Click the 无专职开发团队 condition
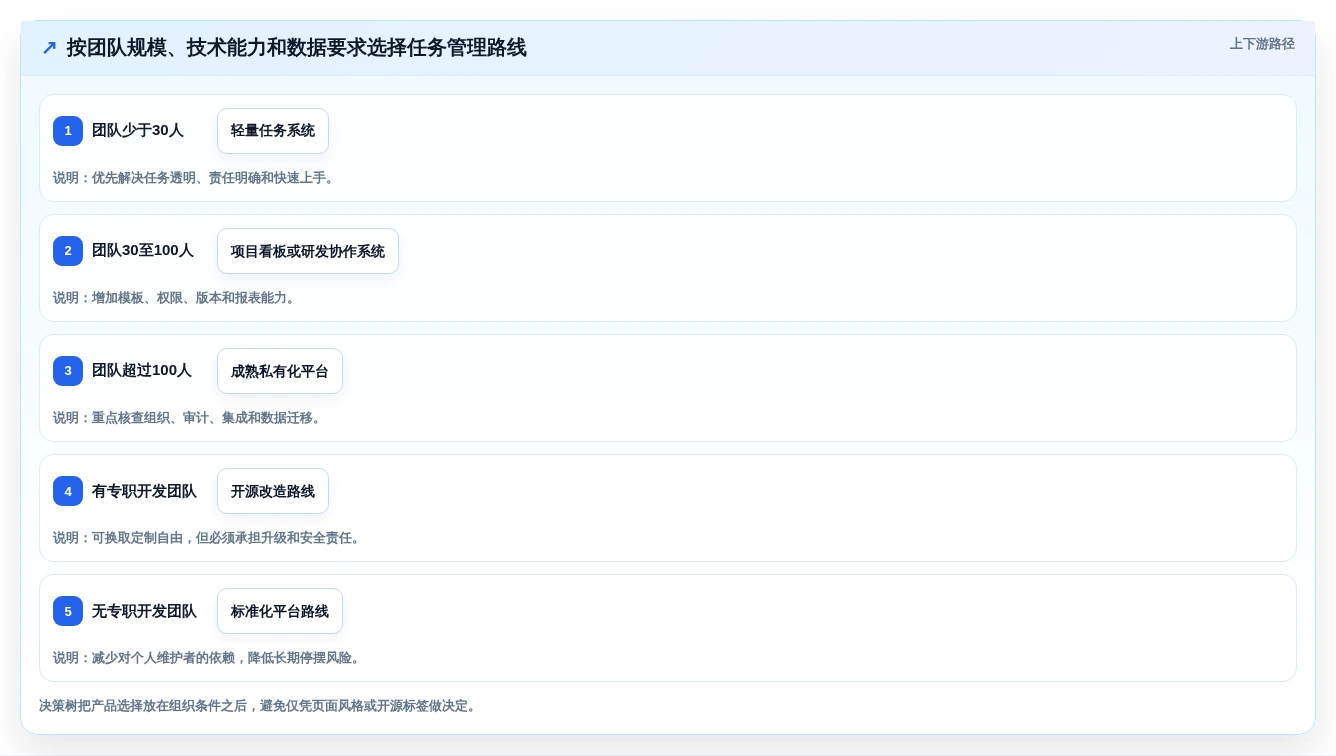Viewport: 1336px width, 756px height. tap(144, 611)
